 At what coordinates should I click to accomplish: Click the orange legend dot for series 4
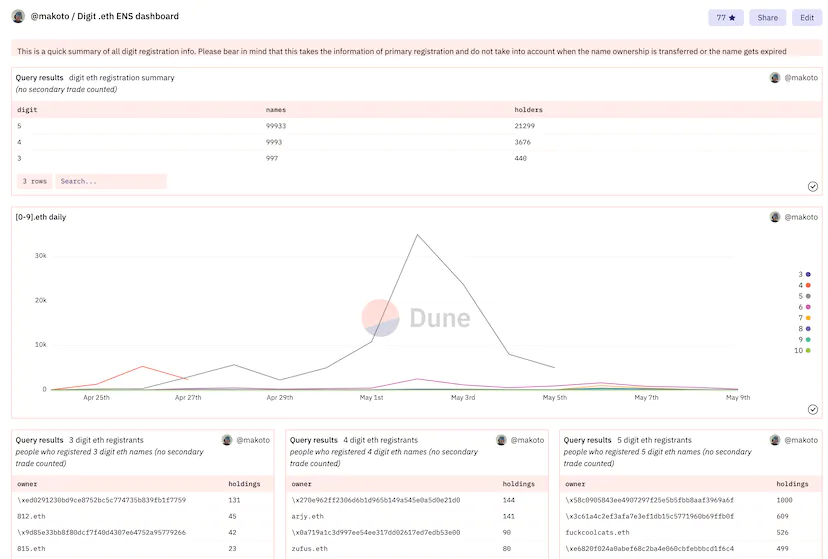pyautogui.click(x=808, y=285)
